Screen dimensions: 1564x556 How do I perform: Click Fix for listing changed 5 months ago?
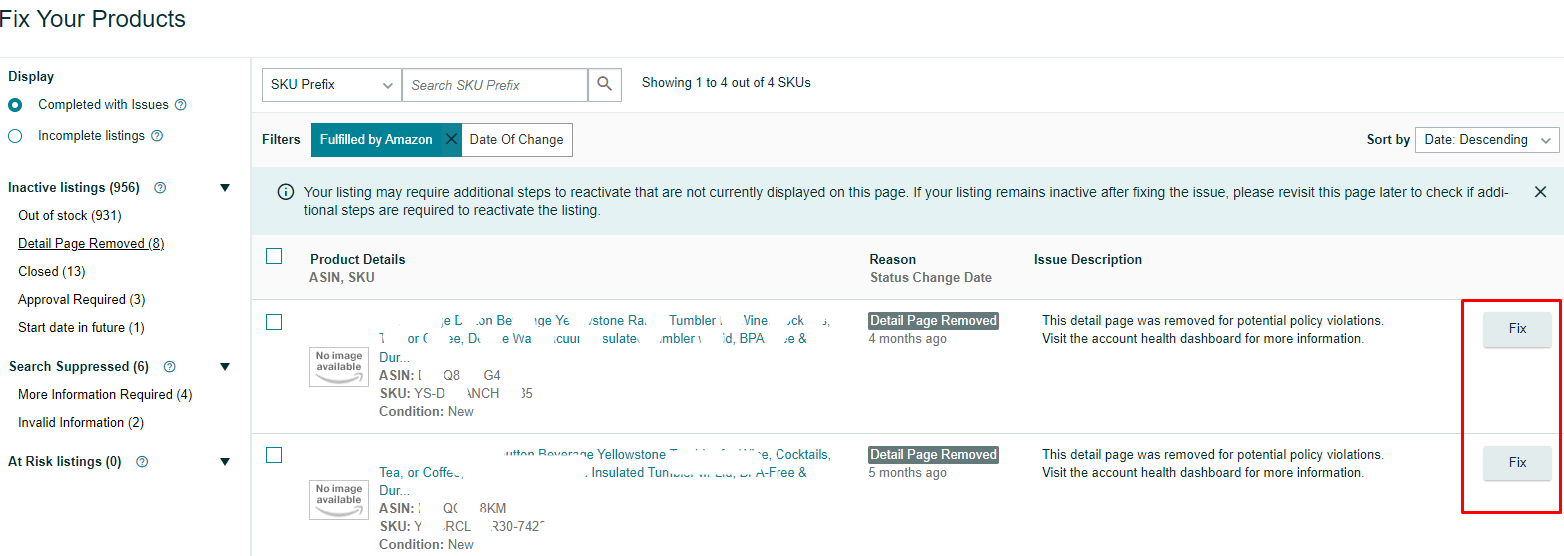[1517, 463]
